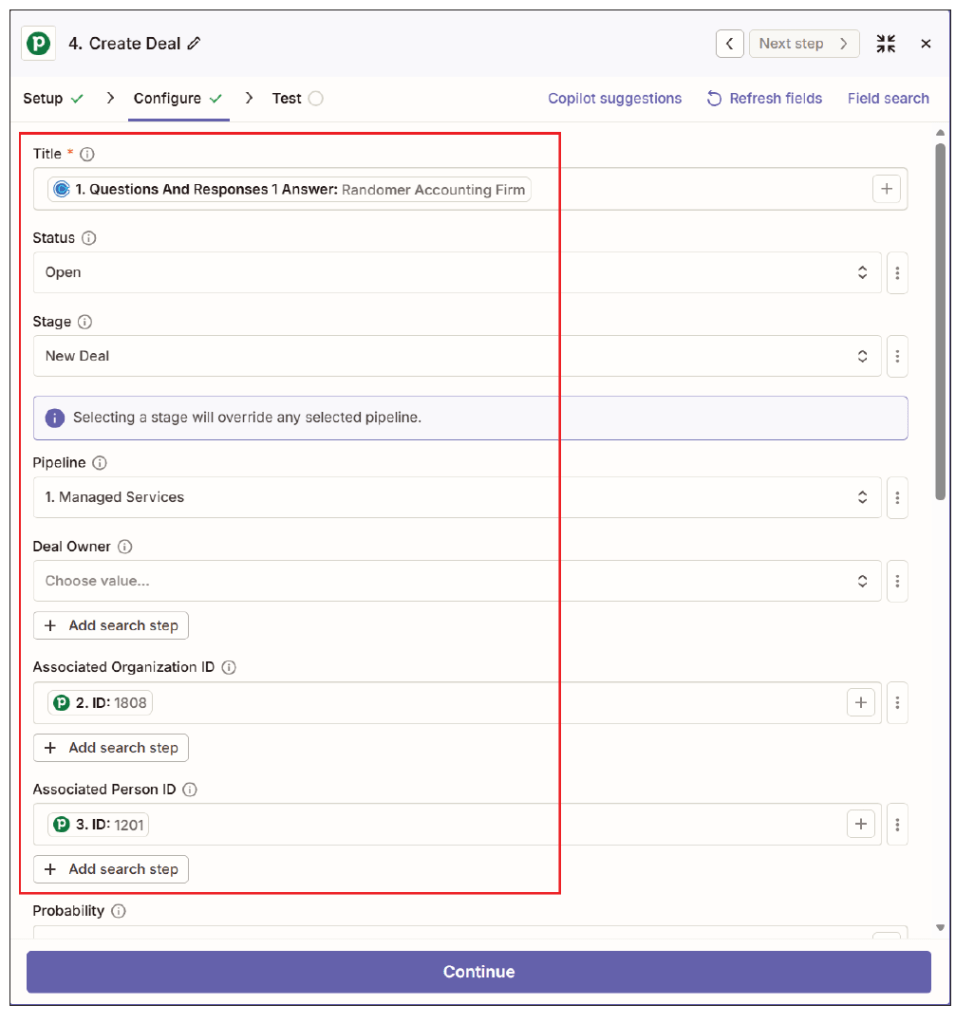Click Associated Person ID input field

[457, 825]
